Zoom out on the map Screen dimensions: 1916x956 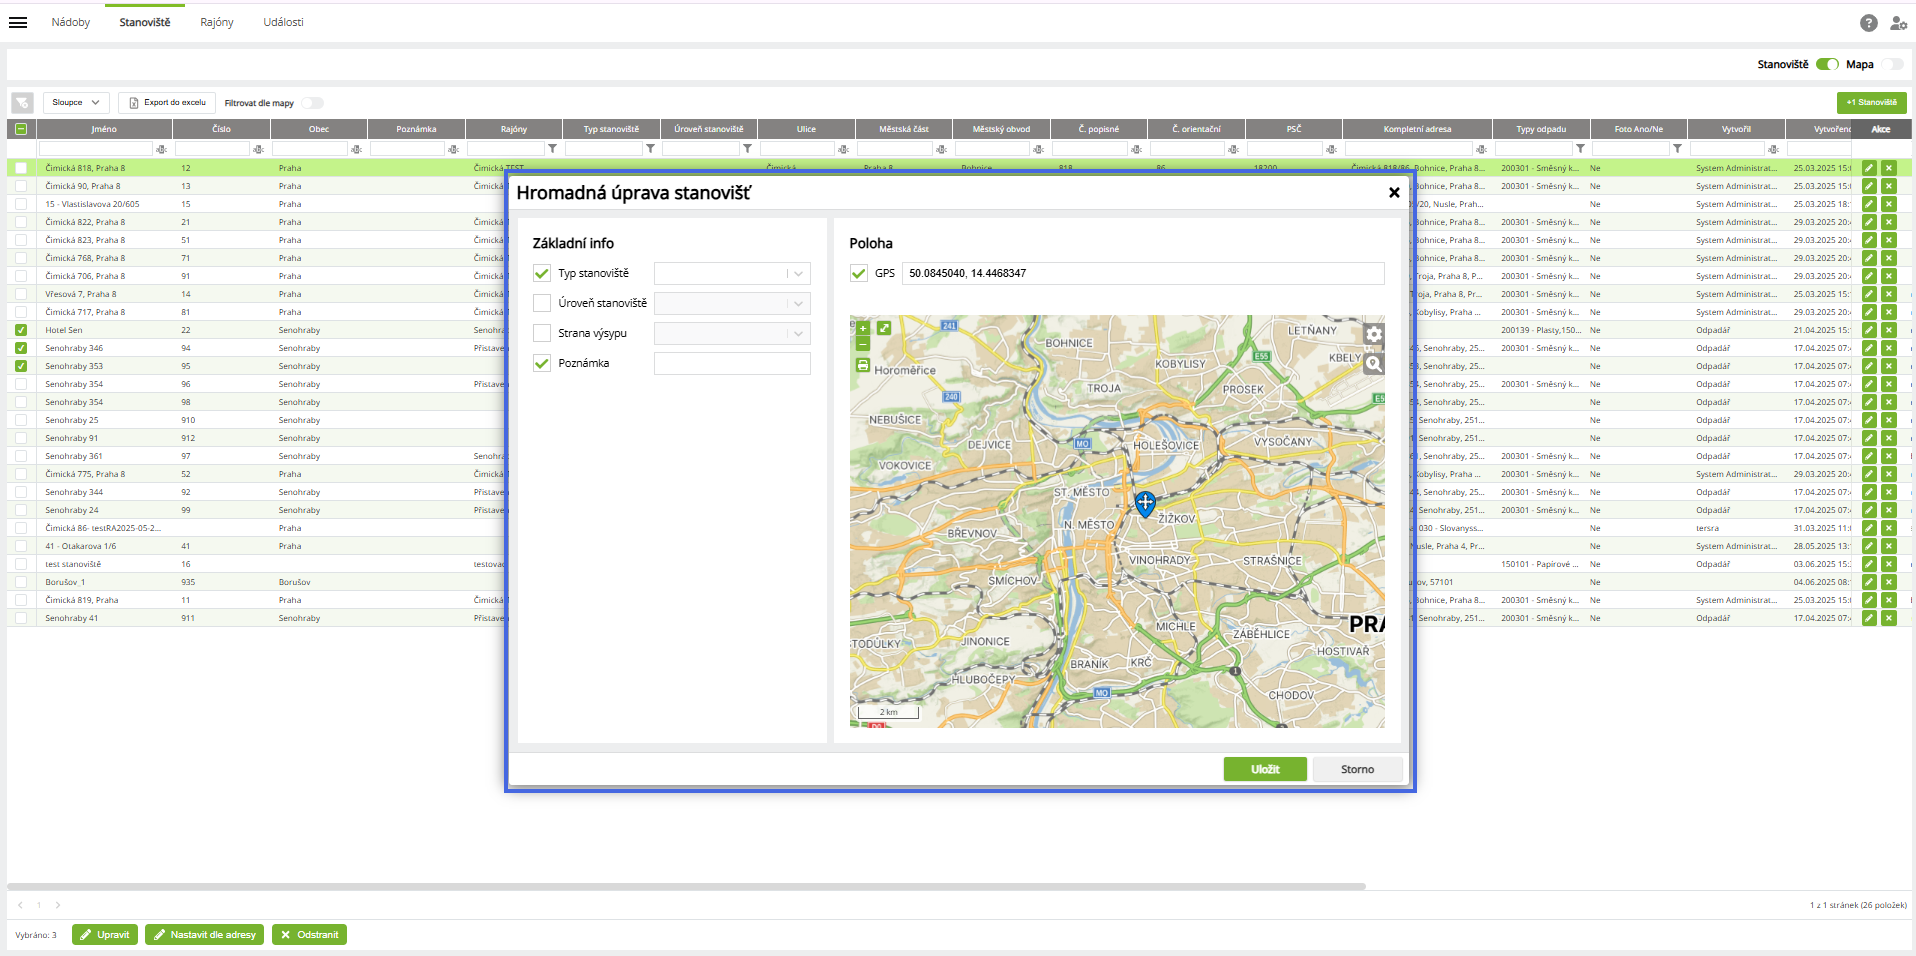863,343
